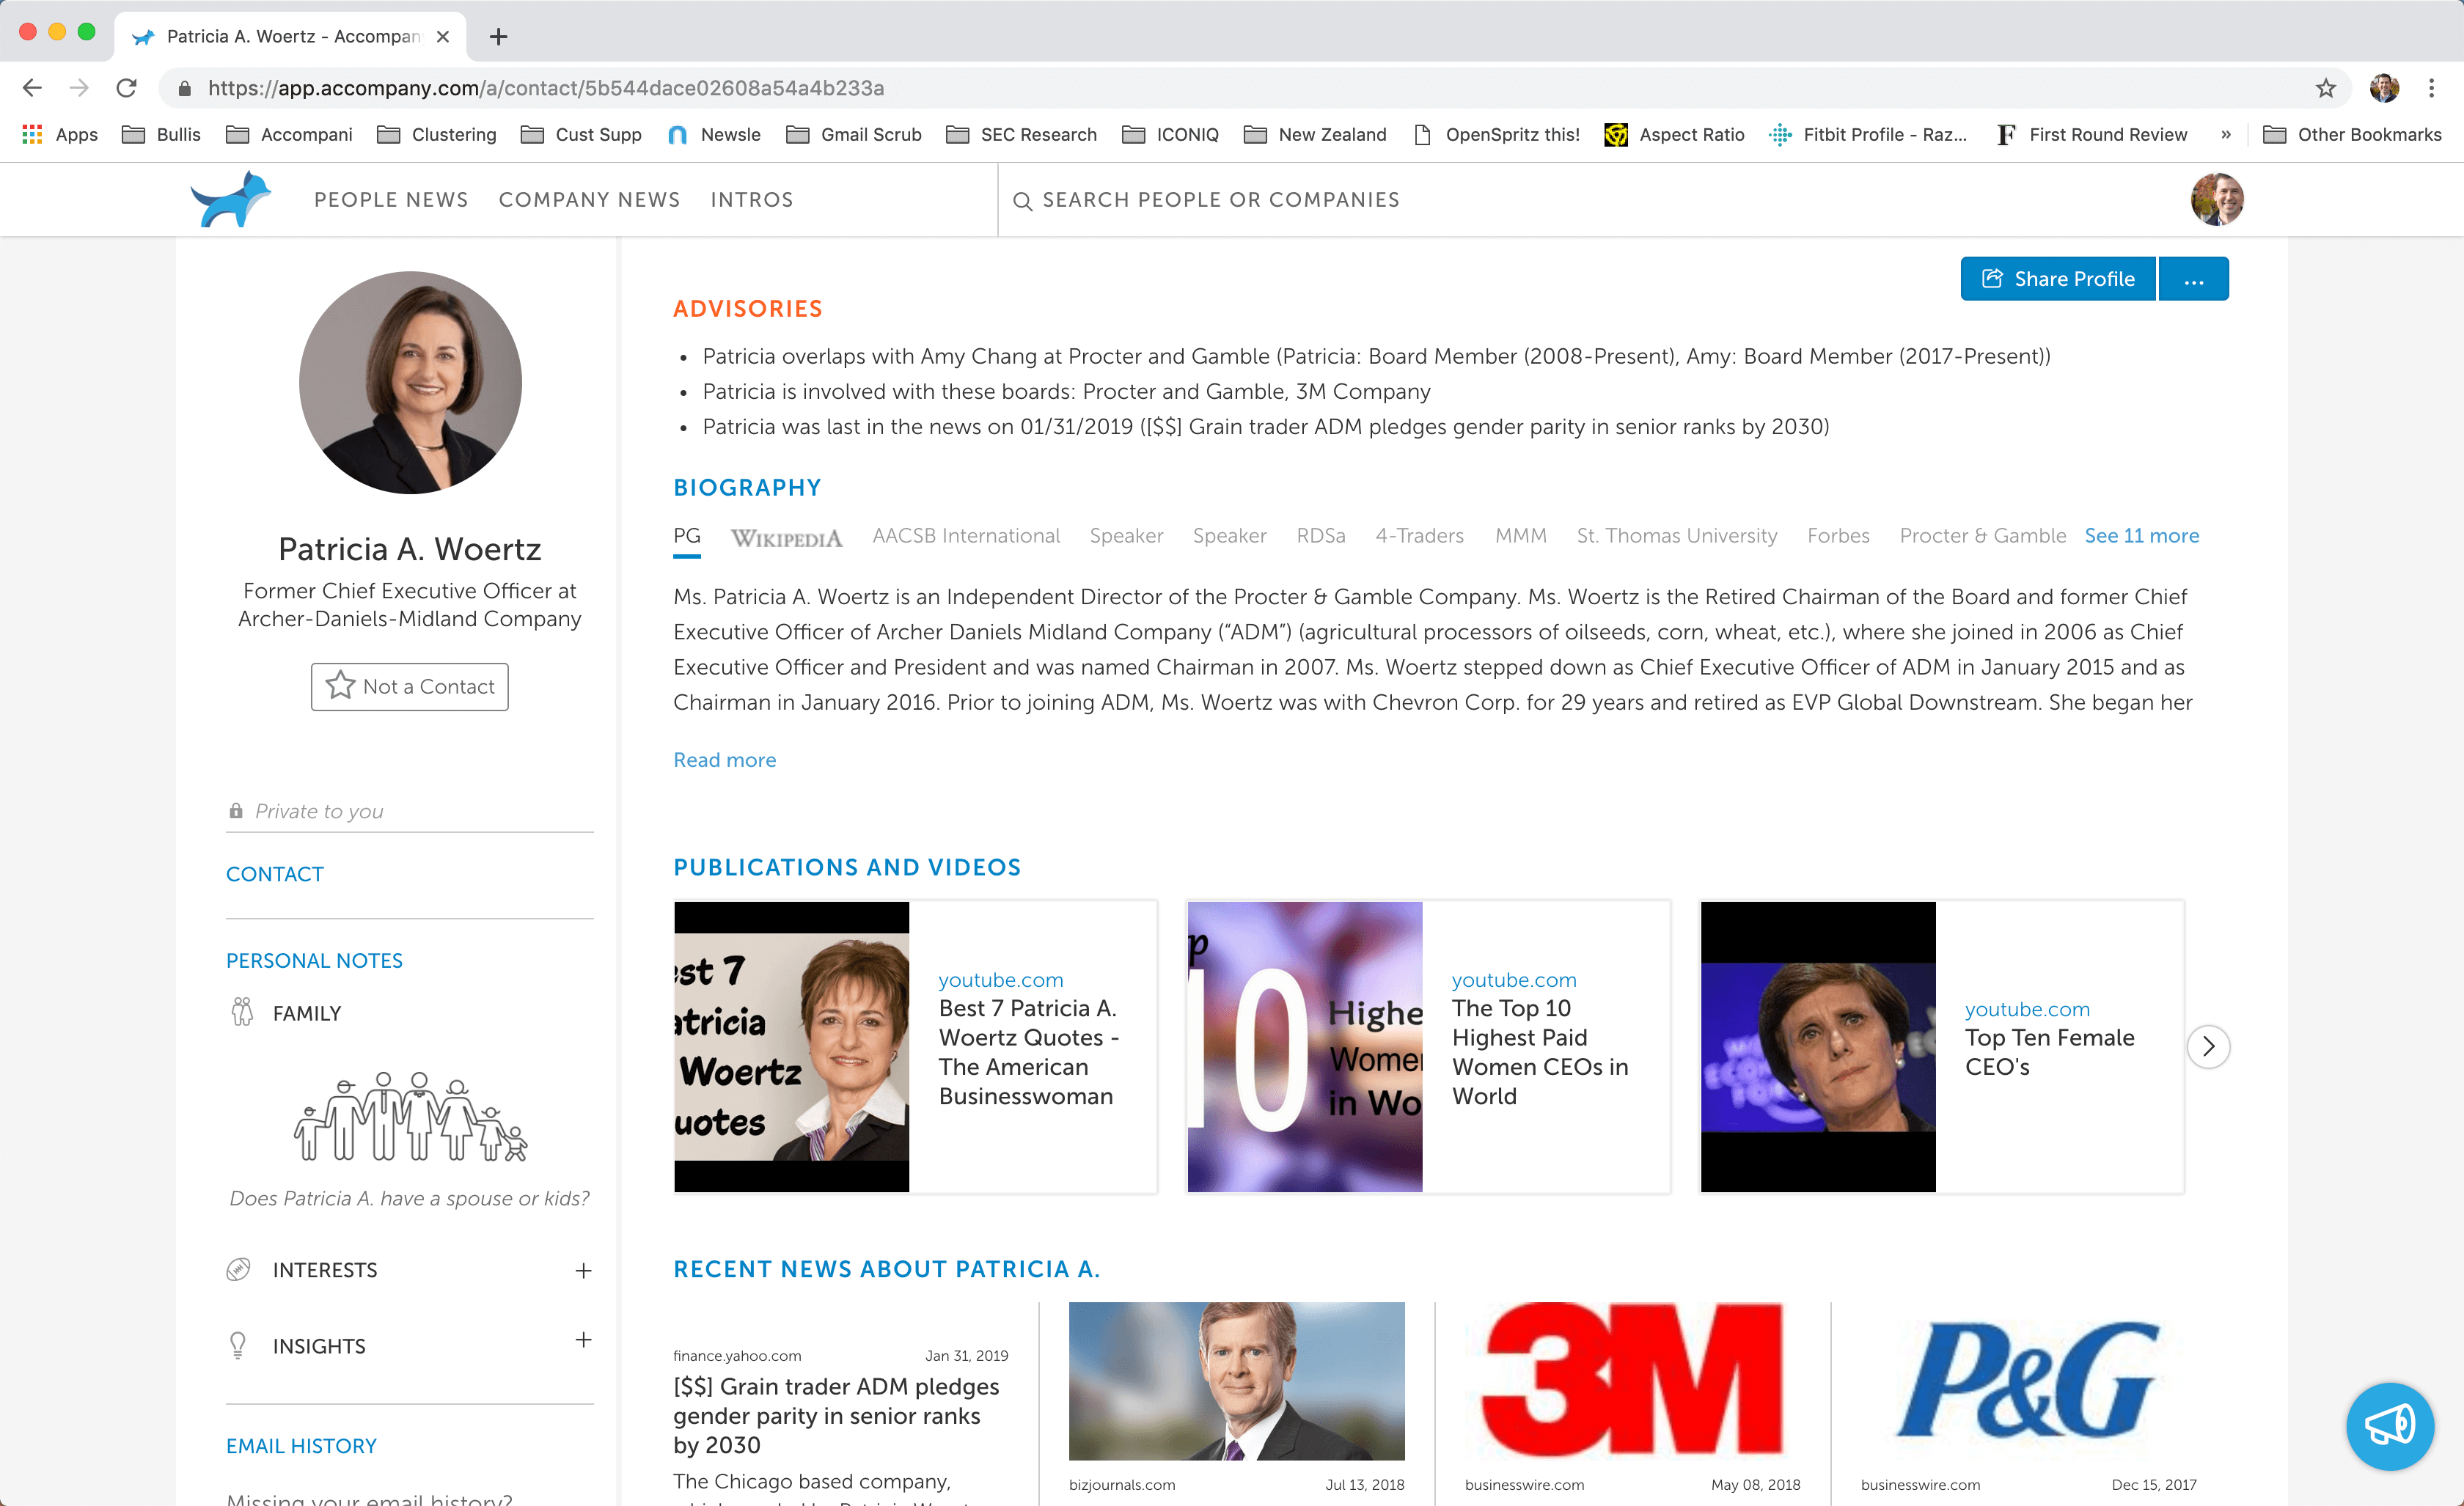Click the Email History heading

click(301, 1446)
